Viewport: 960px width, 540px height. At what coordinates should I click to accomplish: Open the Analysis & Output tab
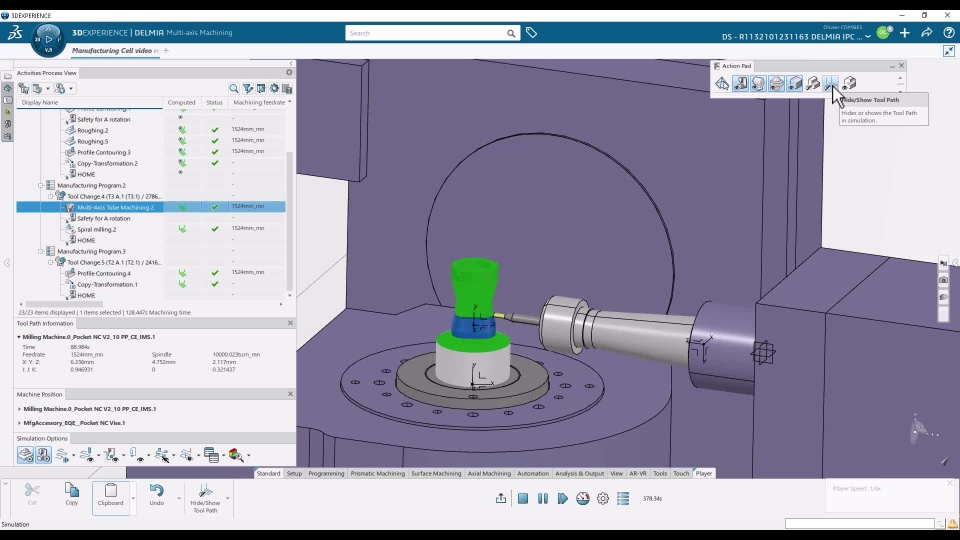point(579,474)
